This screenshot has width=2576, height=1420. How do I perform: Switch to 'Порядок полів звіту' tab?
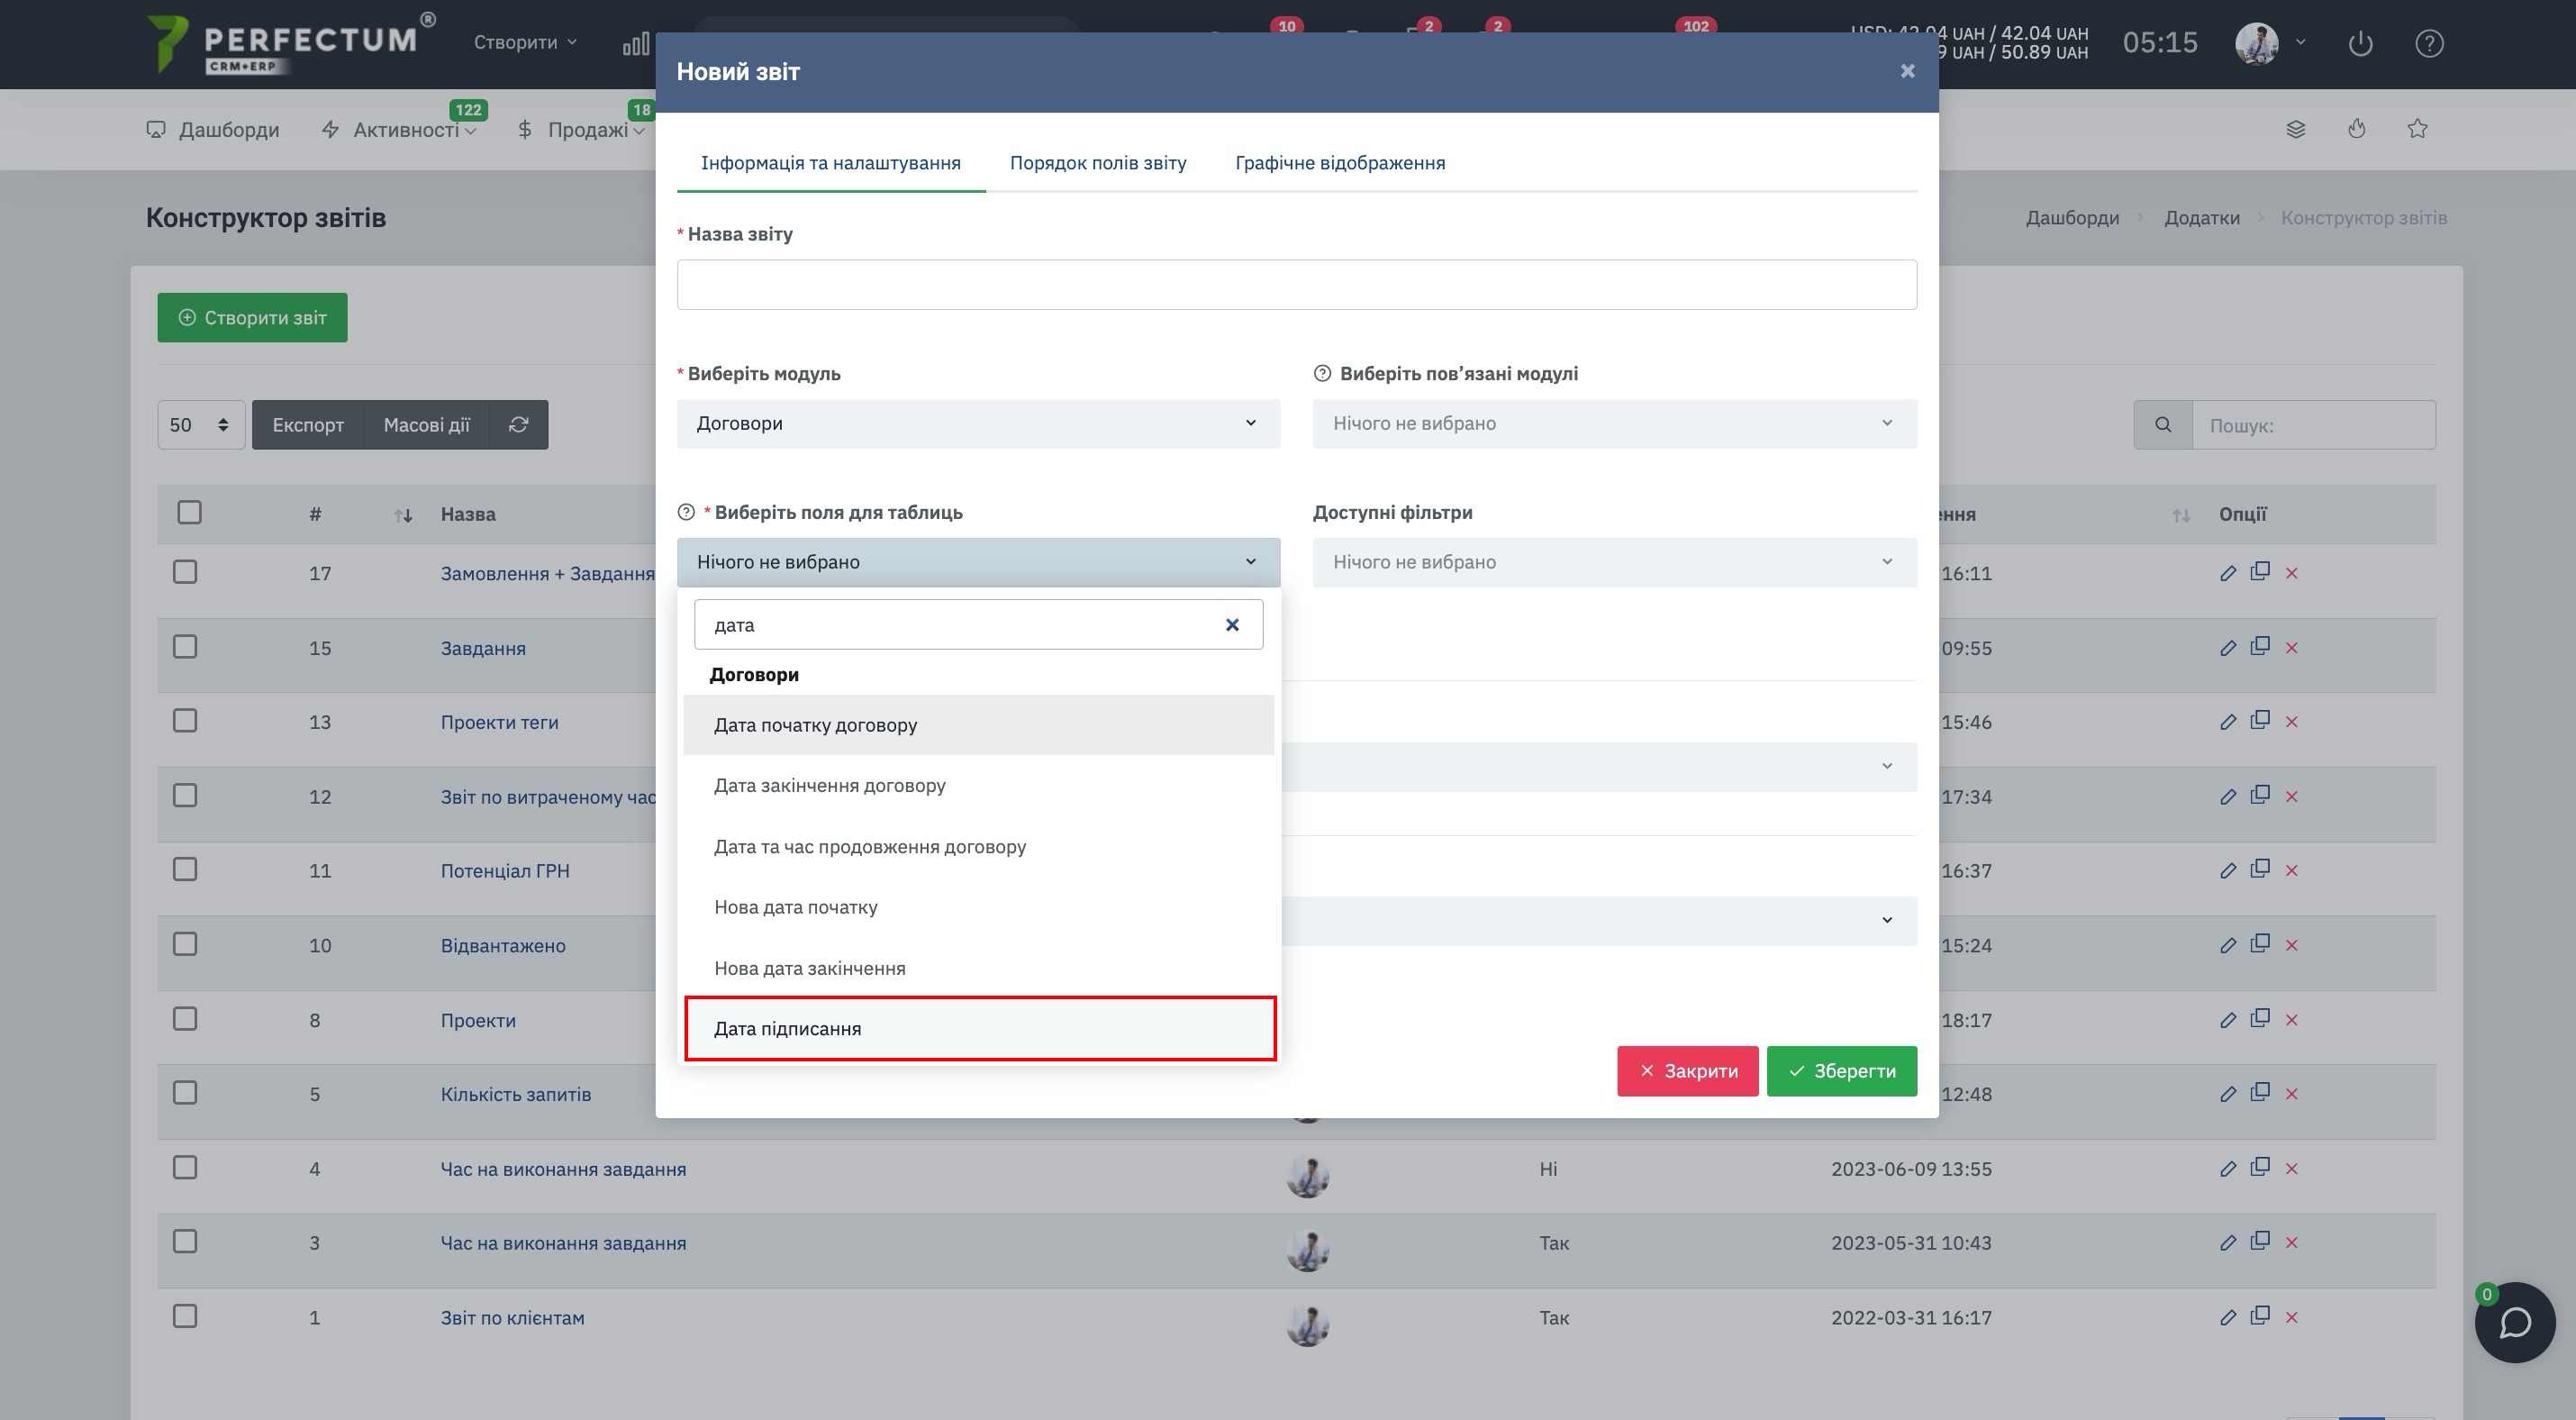(1098, 163)
